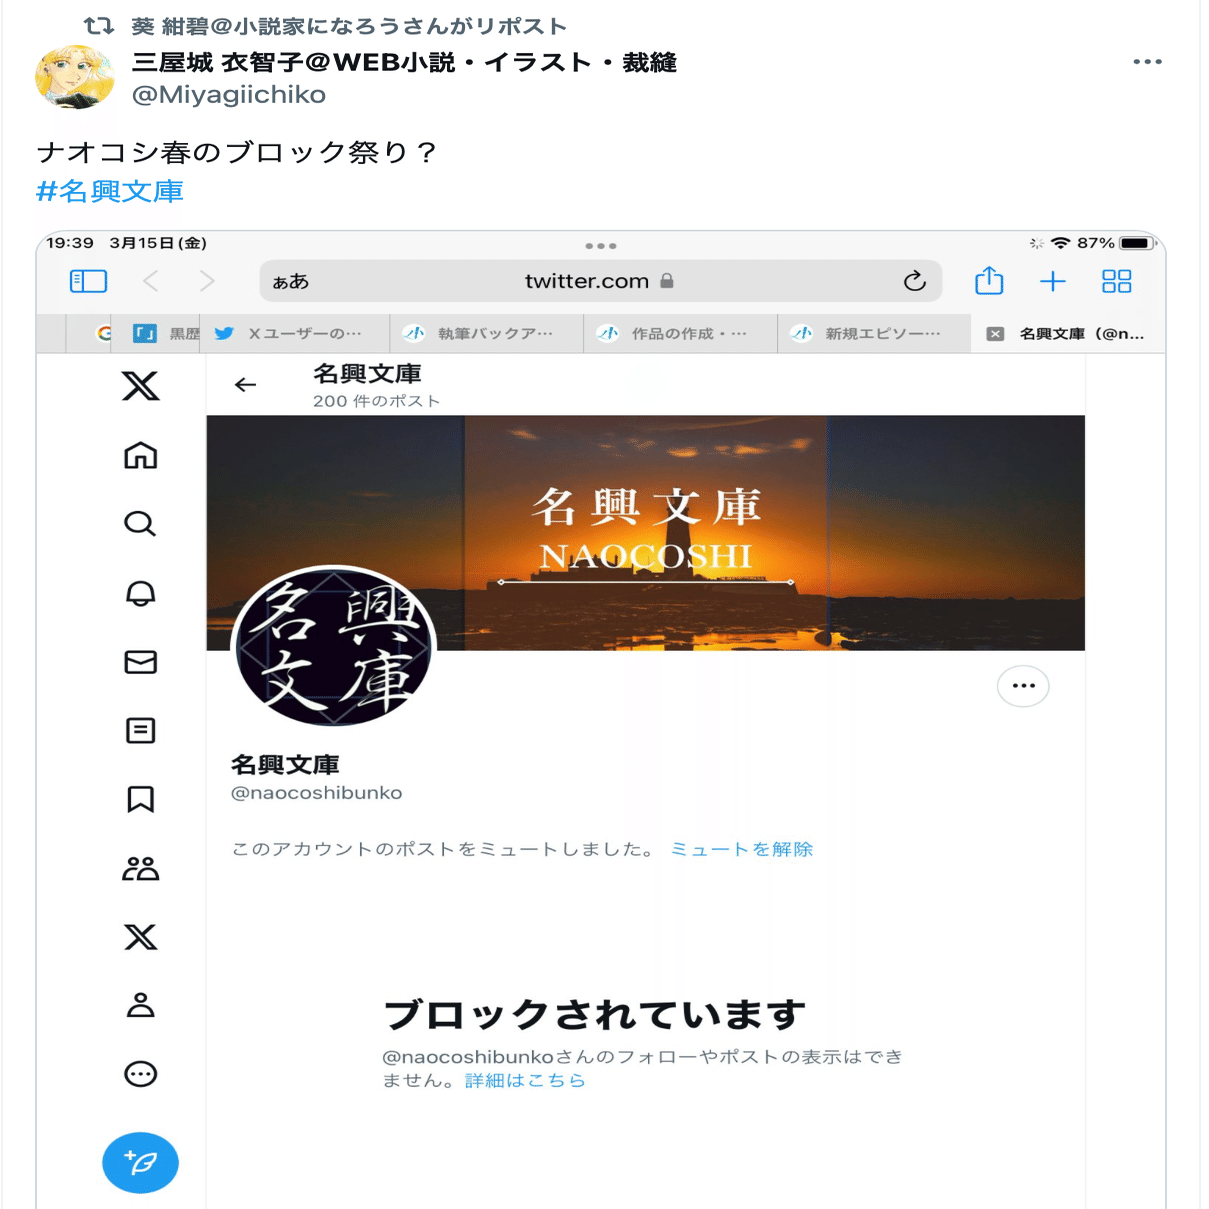Click the 名興文庫 circular profile avatar
Image resolution: width=1209 pixels, height=1209 pixels.
click(x=334, y=647)
